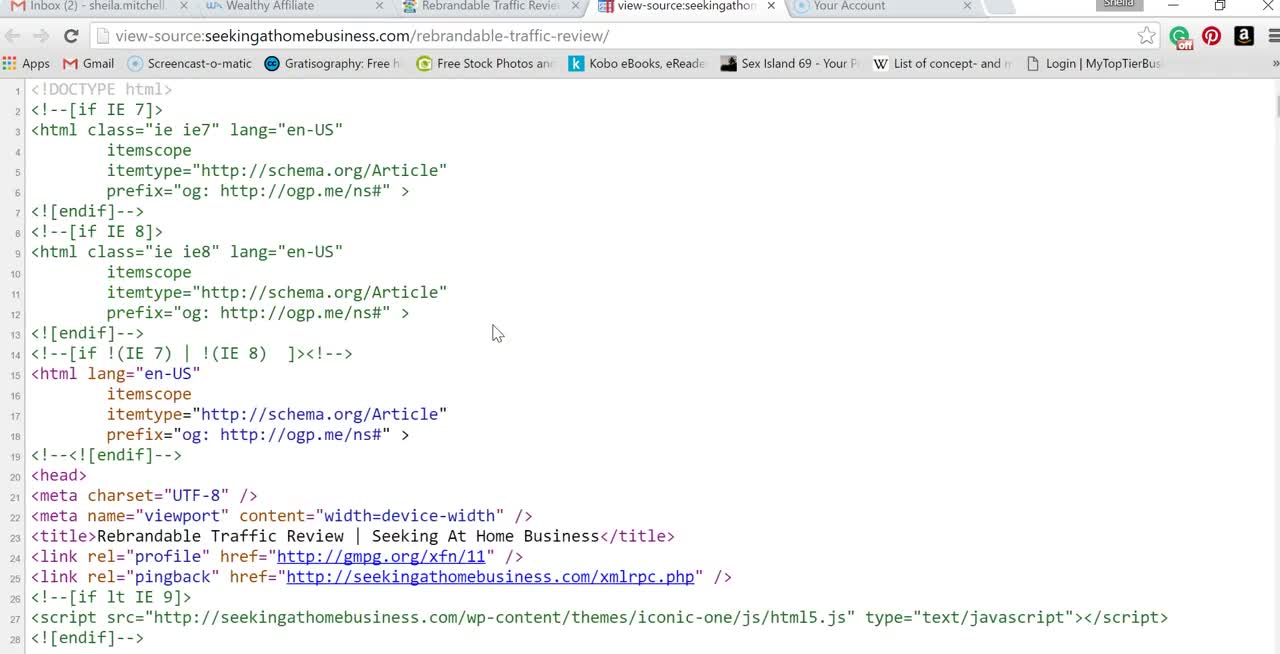
Task: Select the view-source:seekingathome tab
Action: point(686,6)
